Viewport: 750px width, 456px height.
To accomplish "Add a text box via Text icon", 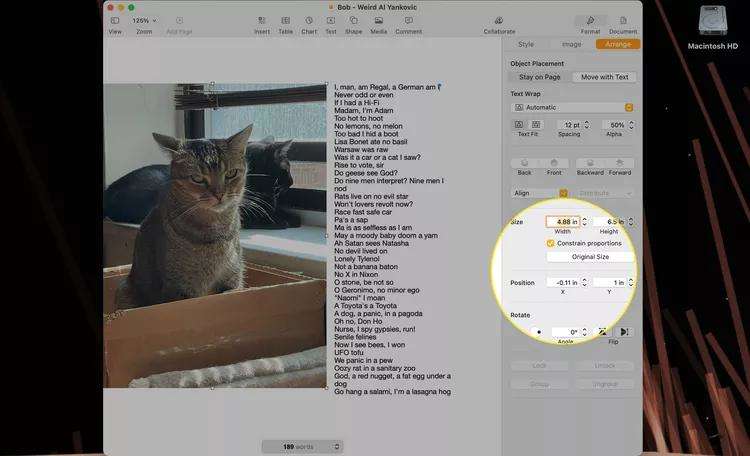I will coord(331,20).
